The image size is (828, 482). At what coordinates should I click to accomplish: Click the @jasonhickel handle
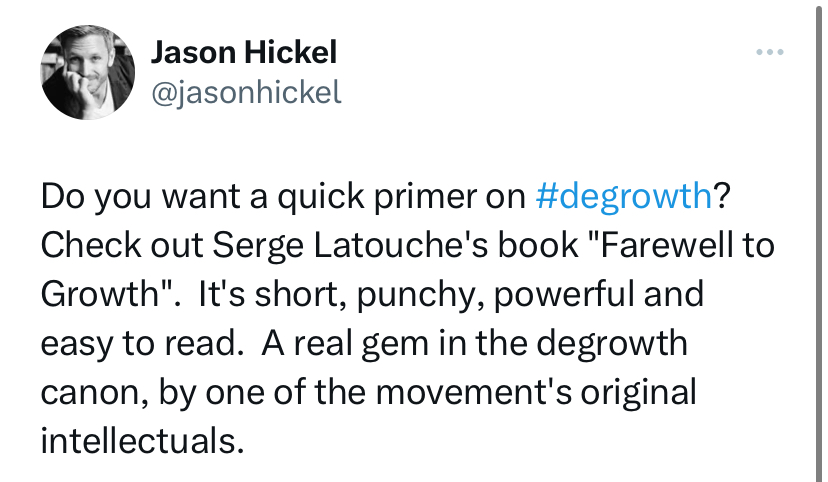(x=246, y=92)
